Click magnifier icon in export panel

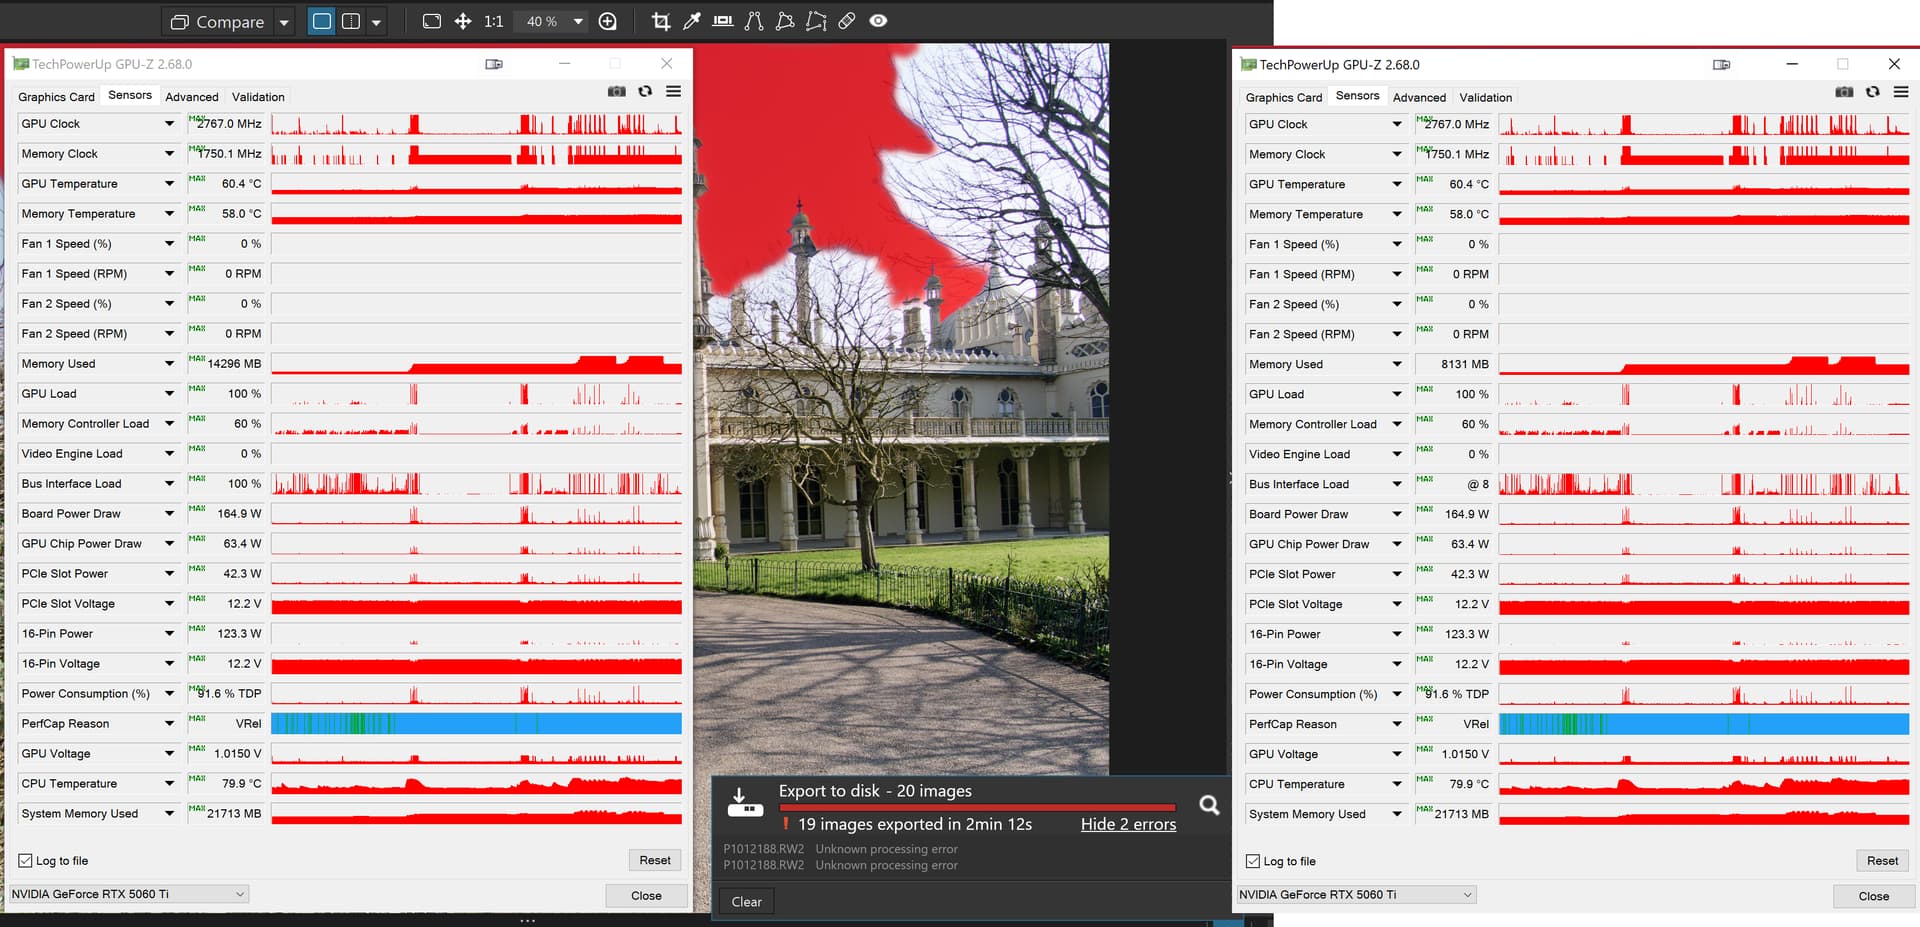(x=1209, y=805)
